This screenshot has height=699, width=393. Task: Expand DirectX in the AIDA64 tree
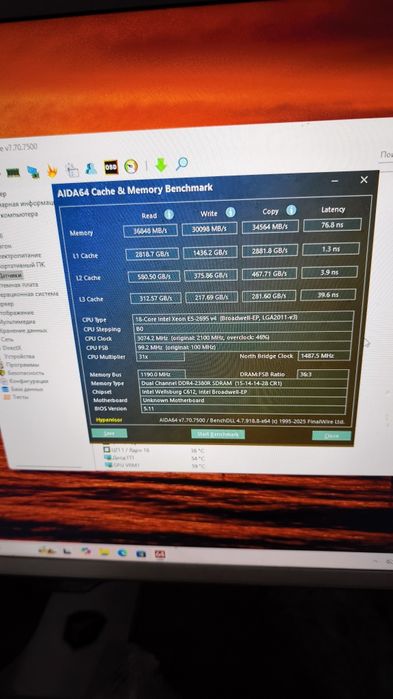[x=12, y=348]
